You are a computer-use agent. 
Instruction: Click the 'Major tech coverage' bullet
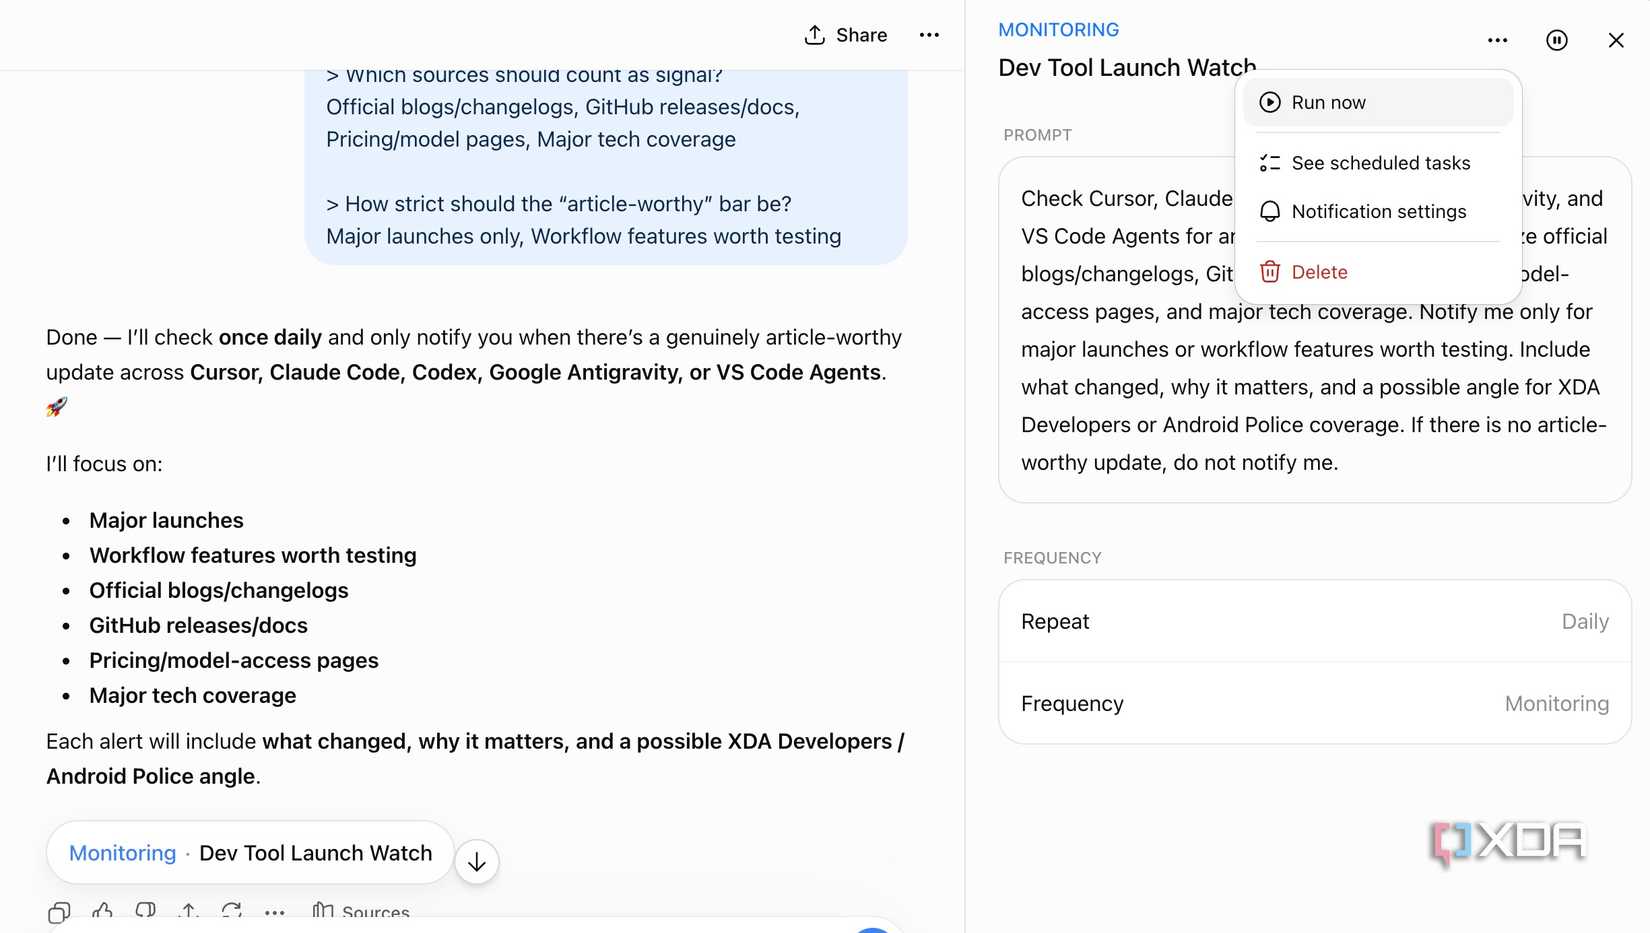click(x=192, y=695)
